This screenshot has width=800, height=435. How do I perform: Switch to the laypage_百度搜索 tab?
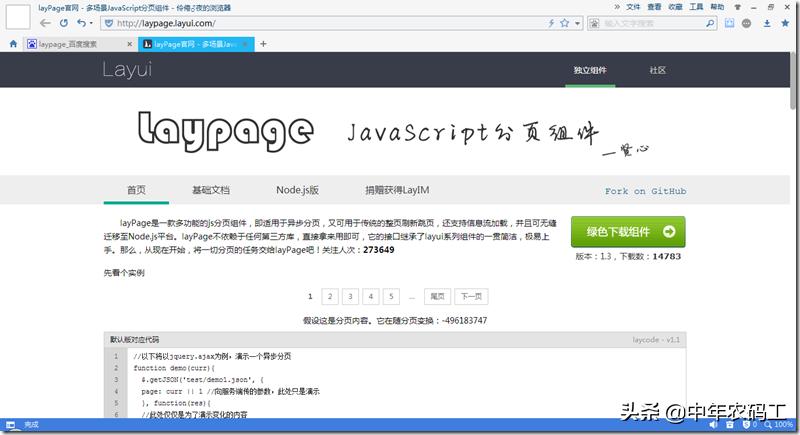[79, 44]
